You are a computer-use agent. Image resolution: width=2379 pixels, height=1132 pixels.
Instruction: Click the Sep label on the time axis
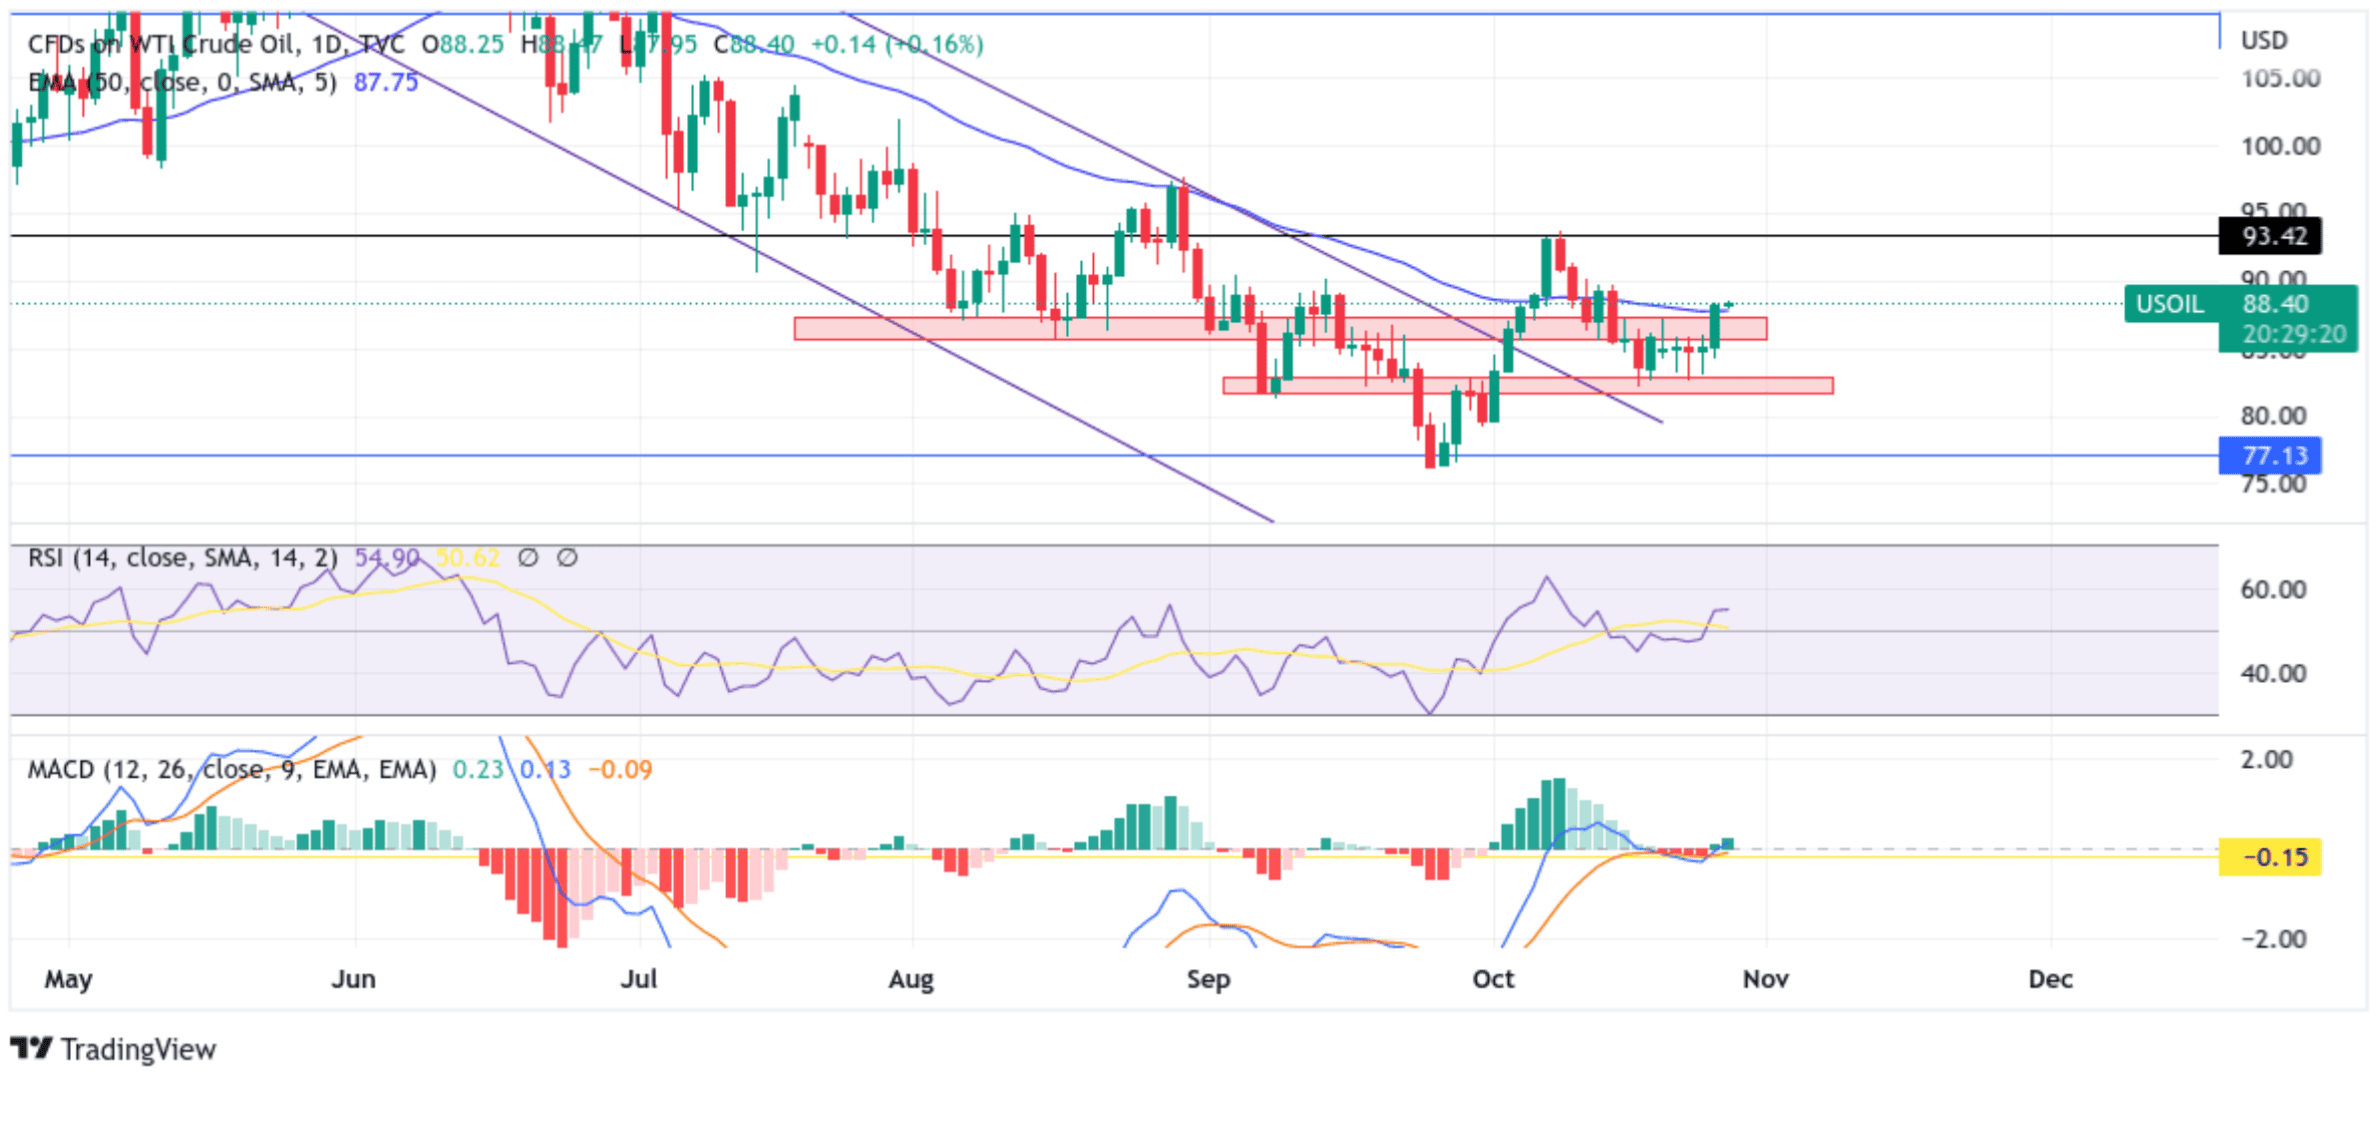(x=1208, y=979)
